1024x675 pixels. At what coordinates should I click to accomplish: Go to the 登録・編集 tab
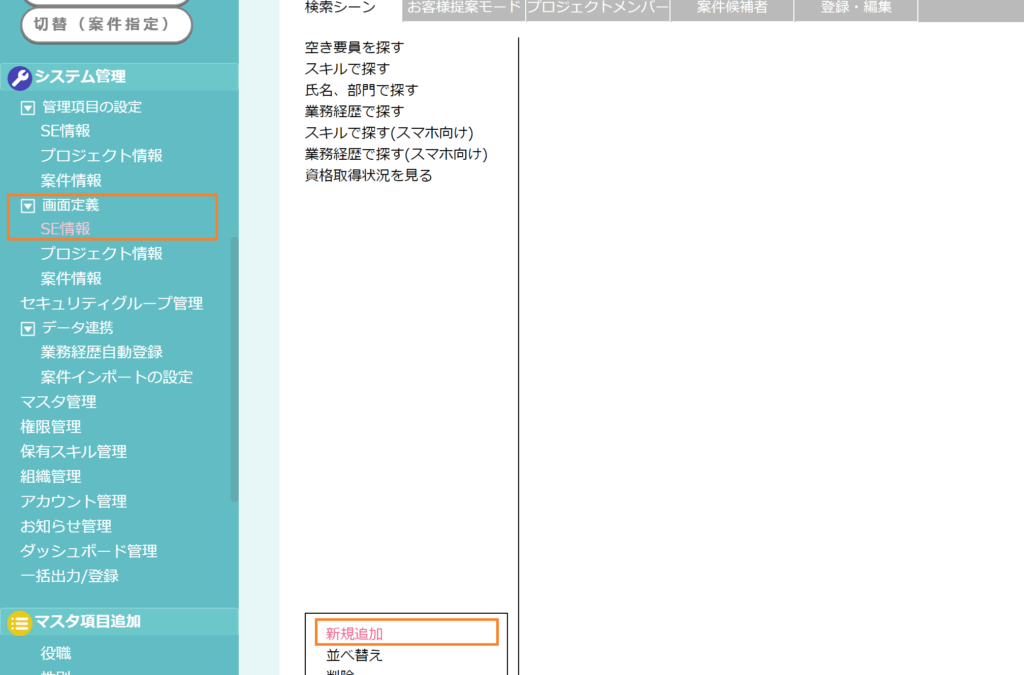click(x=855, y=8)
